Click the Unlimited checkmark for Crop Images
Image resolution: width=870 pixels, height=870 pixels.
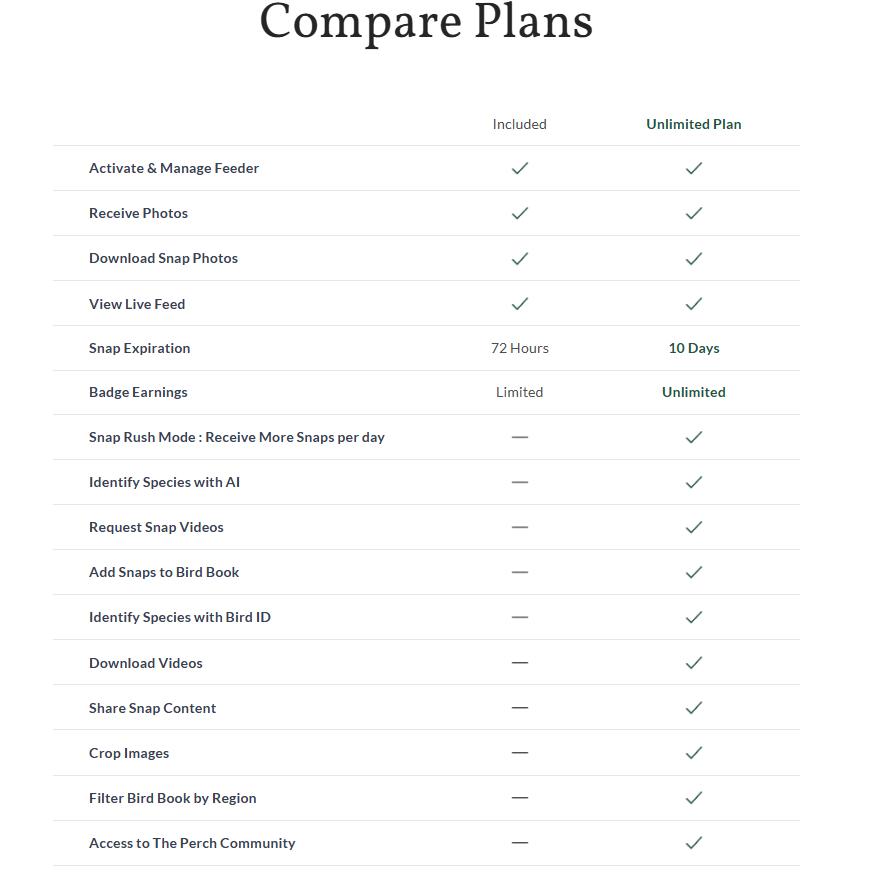[694, 753]
